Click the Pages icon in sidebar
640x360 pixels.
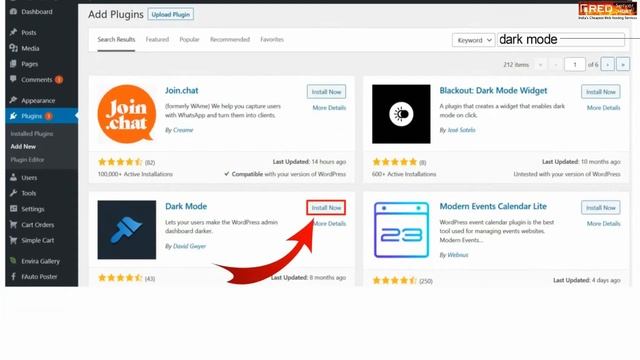(13, 64)
